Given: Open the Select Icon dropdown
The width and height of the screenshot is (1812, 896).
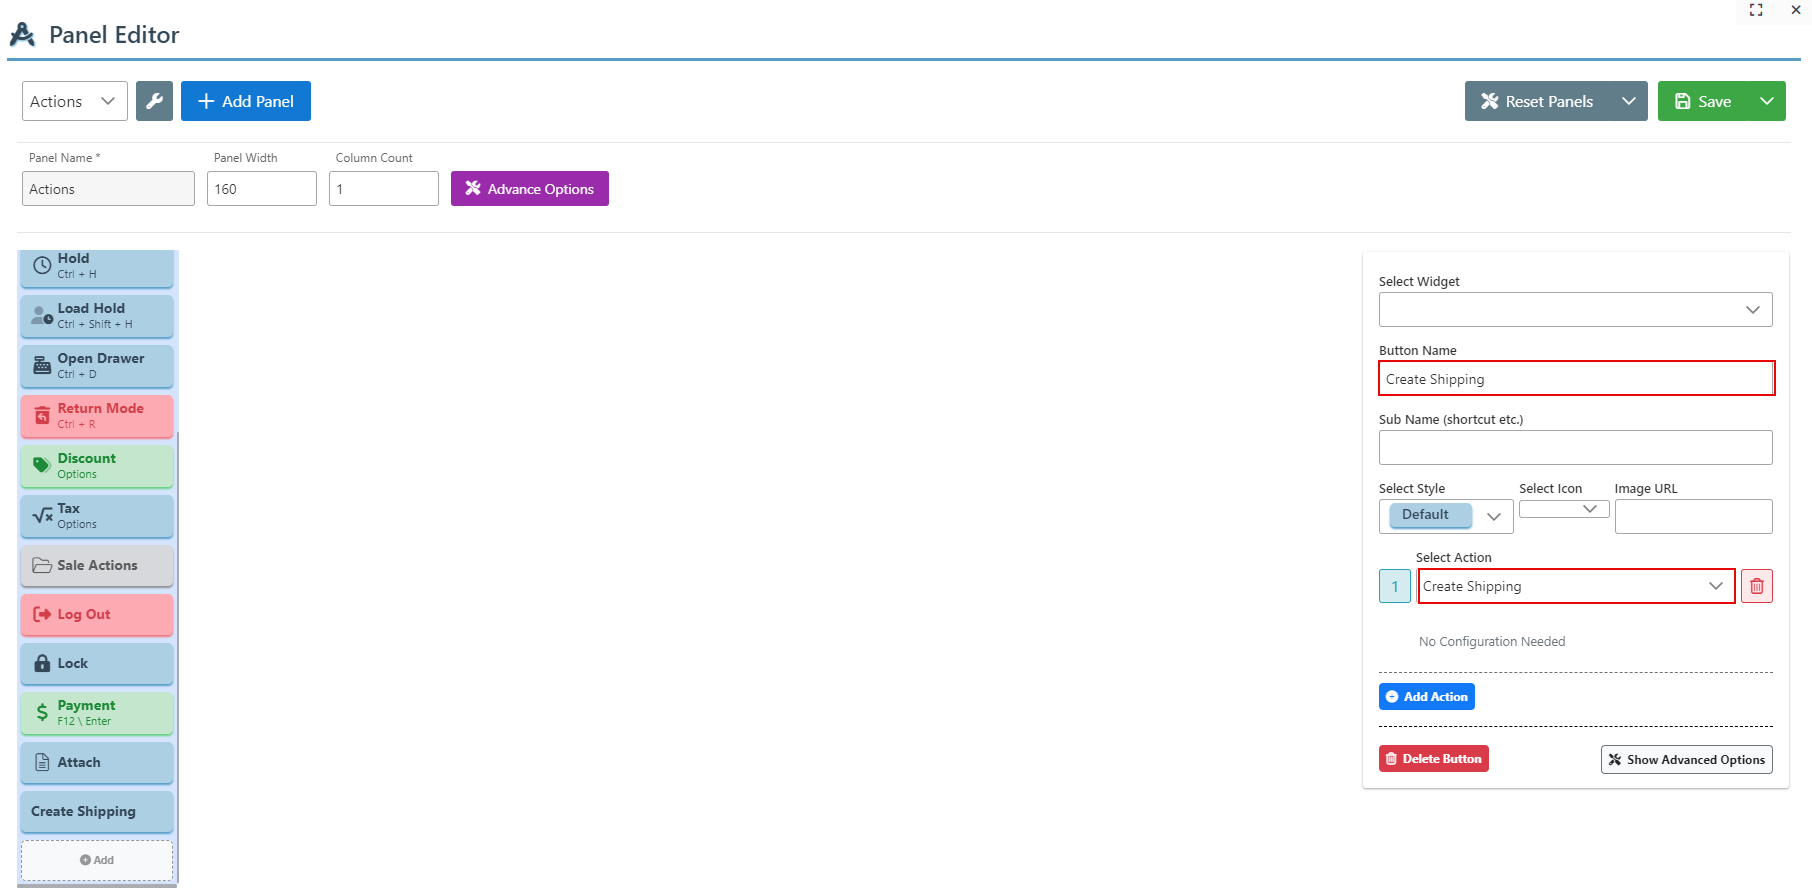Looking at the screenshot, I should (1564, 509).
